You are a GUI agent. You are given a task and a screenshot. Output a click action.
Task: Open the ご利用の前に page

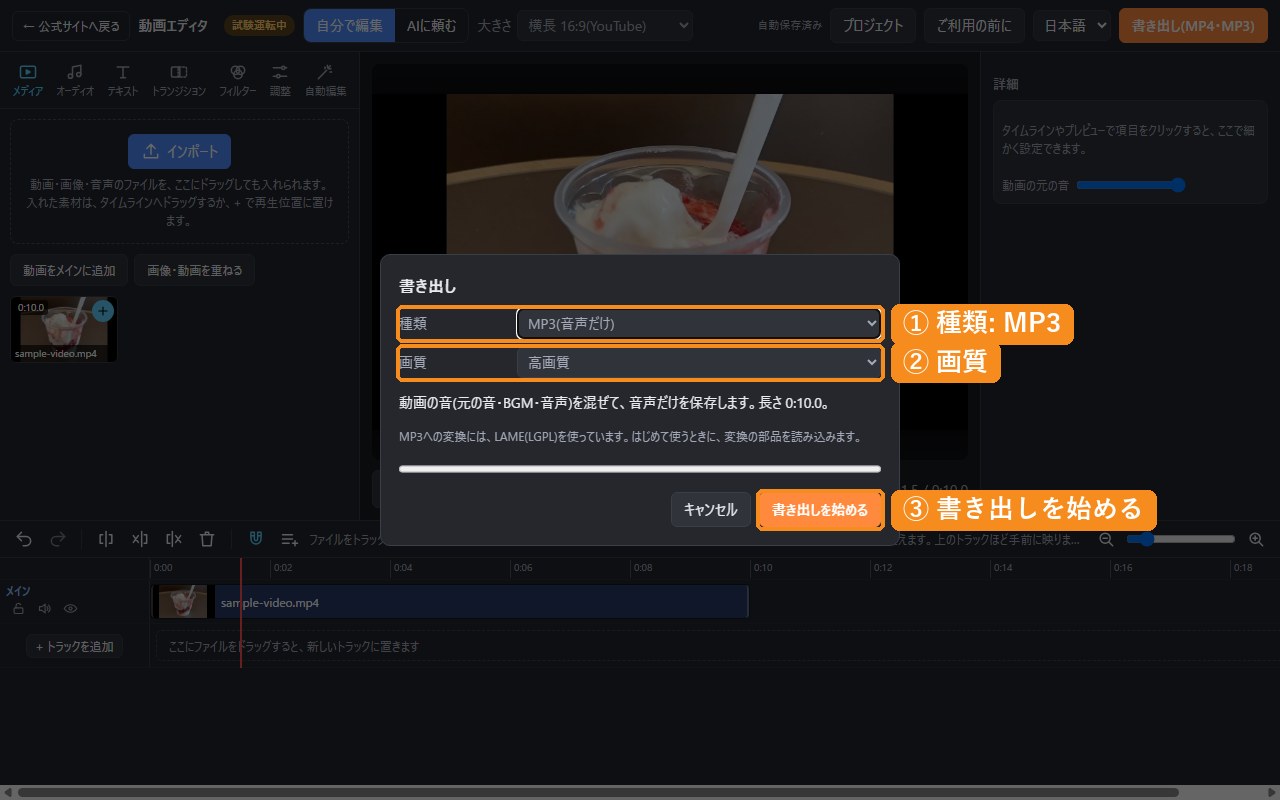[974, 26]
